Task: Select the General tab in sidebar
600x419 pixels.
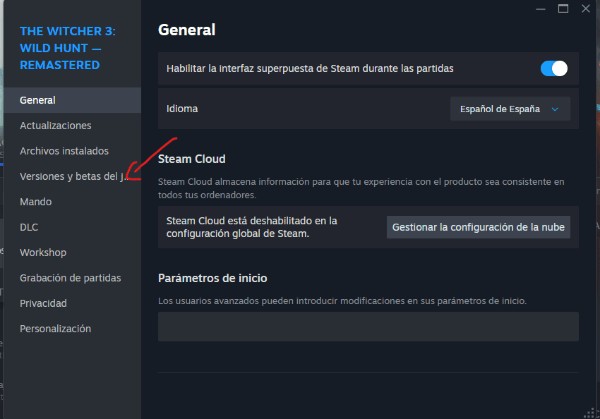Action: click(72, 100)
